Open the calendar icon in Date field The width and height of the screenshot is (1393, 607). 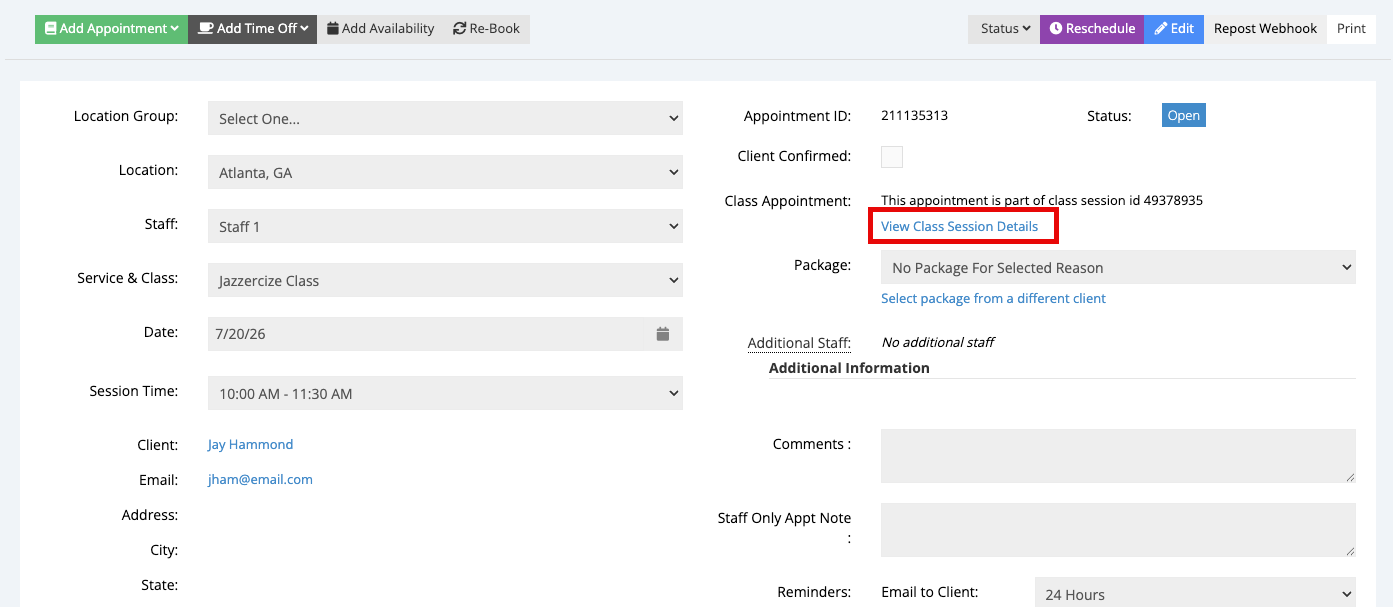662,334
